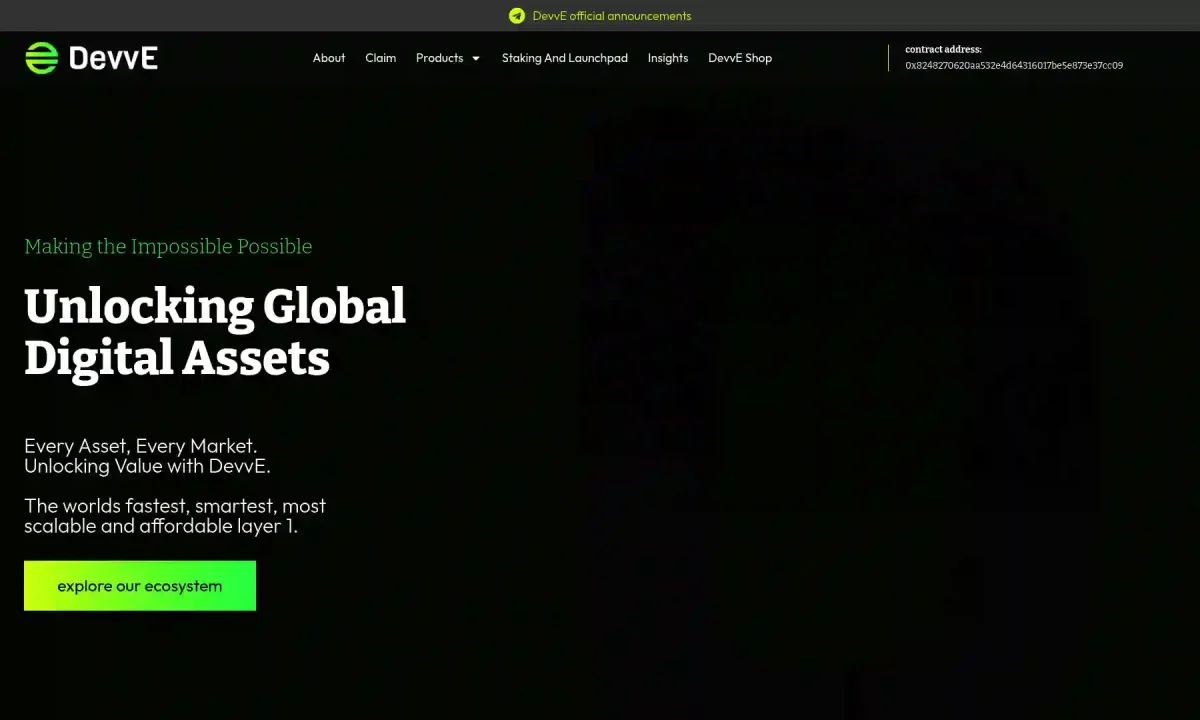The height and width of the screenshot is (720, 1200).
Task: Go to the Claim page
Action: [x=380, y=58]
